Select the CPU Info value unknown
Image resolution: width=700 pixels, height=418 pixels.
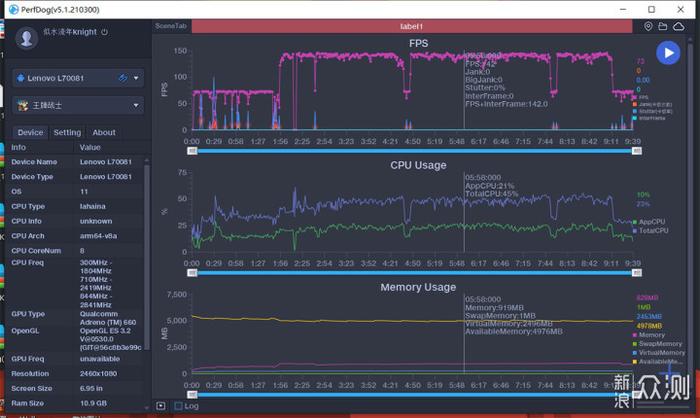pos(96,221)
